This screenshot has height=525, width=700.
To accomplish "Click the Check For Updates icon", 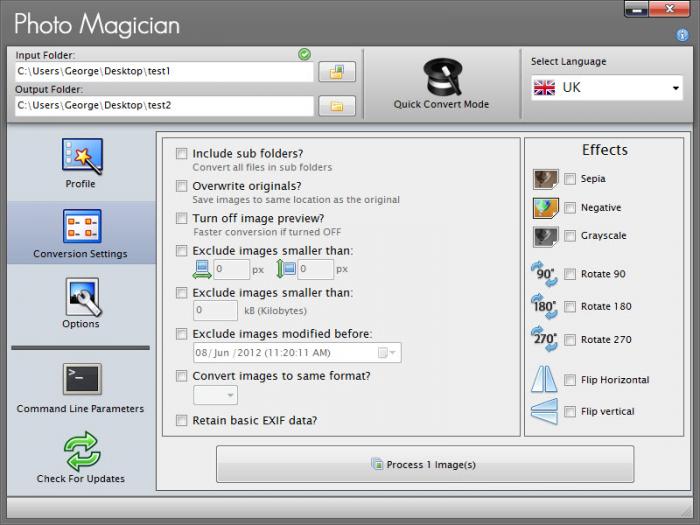I will click(x=81, y=451).
